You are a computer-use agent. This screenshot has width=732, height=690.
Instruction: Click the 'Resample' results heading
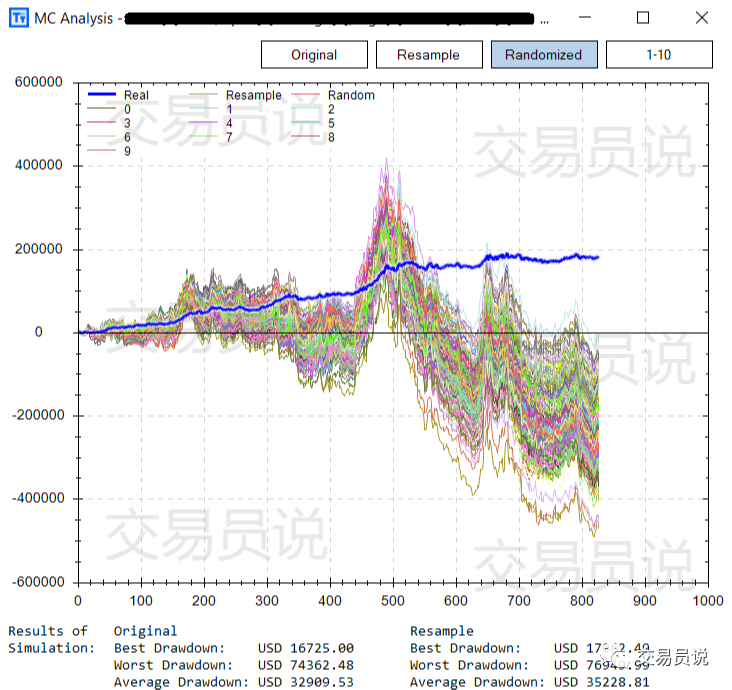click(442, 631)
